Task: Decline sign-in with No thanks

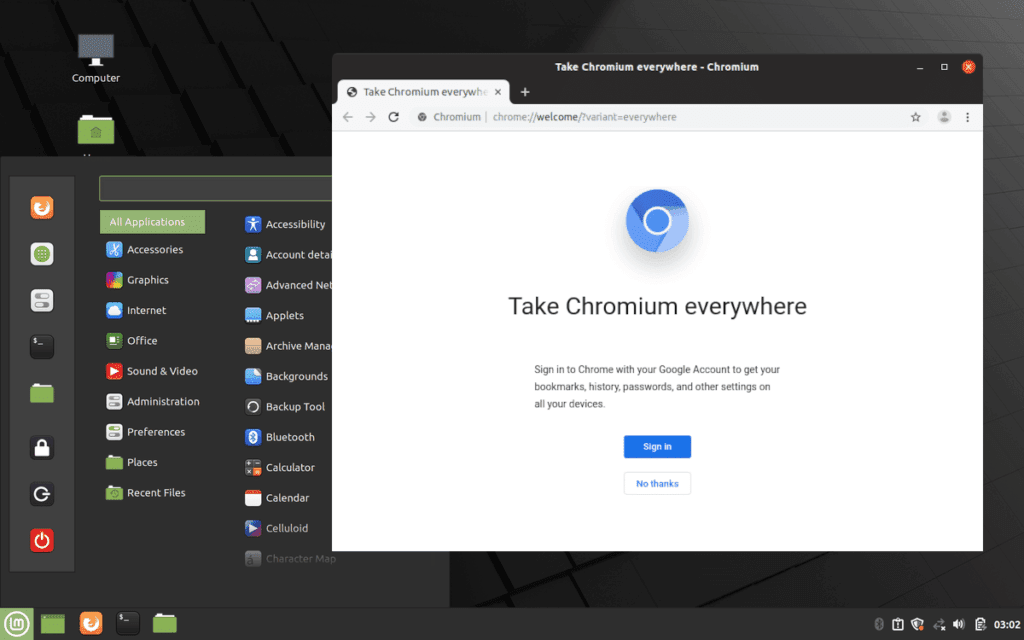Action: (657, 484)
